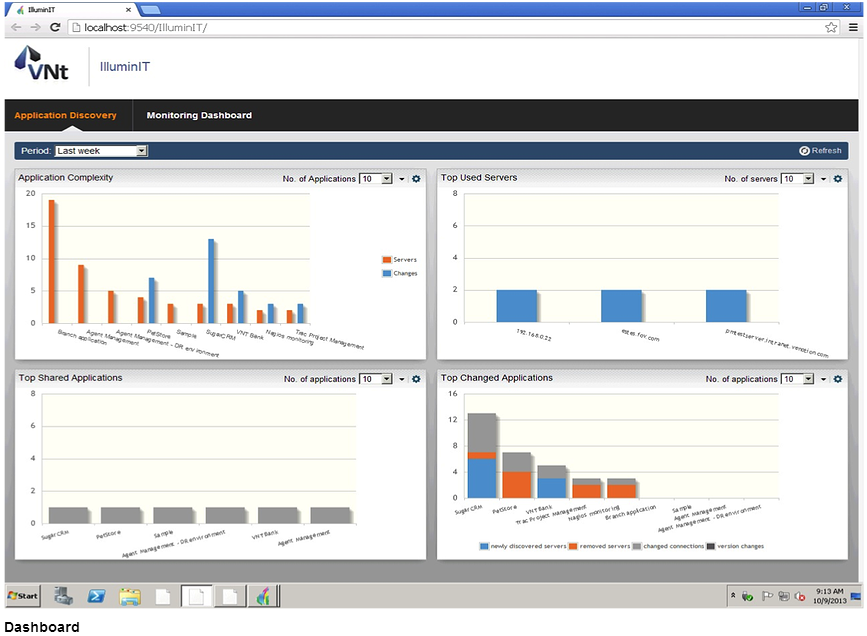Select the Application Discovery tab
Image resolution: width=867 pixels, height=636 pixels.
[65, 115]
